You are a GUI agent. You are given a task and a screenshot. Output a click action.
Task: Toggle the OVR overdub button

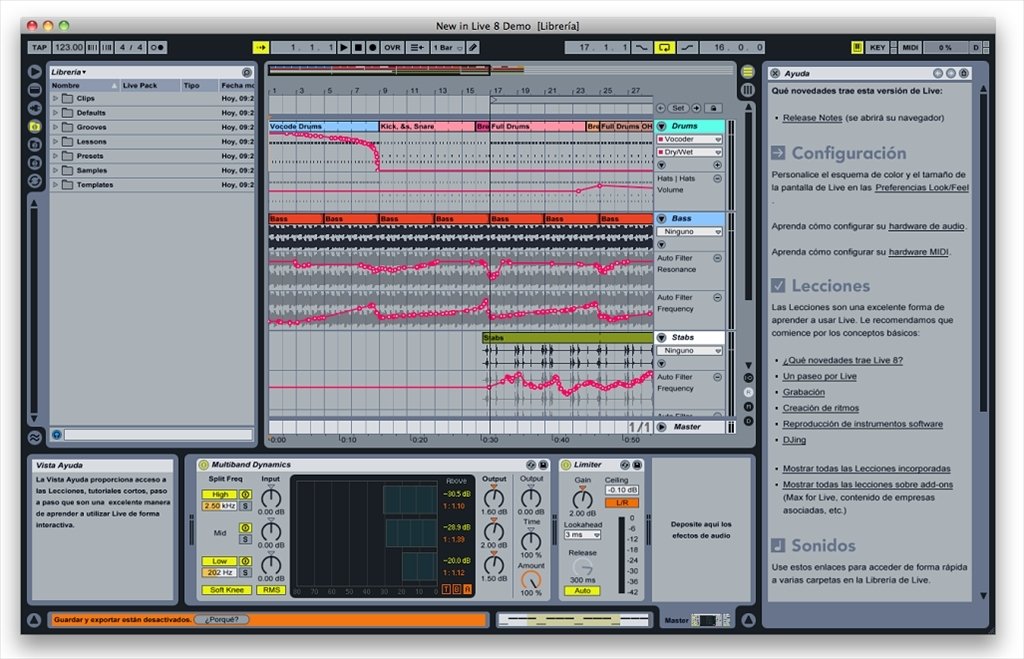coord(392,47)
